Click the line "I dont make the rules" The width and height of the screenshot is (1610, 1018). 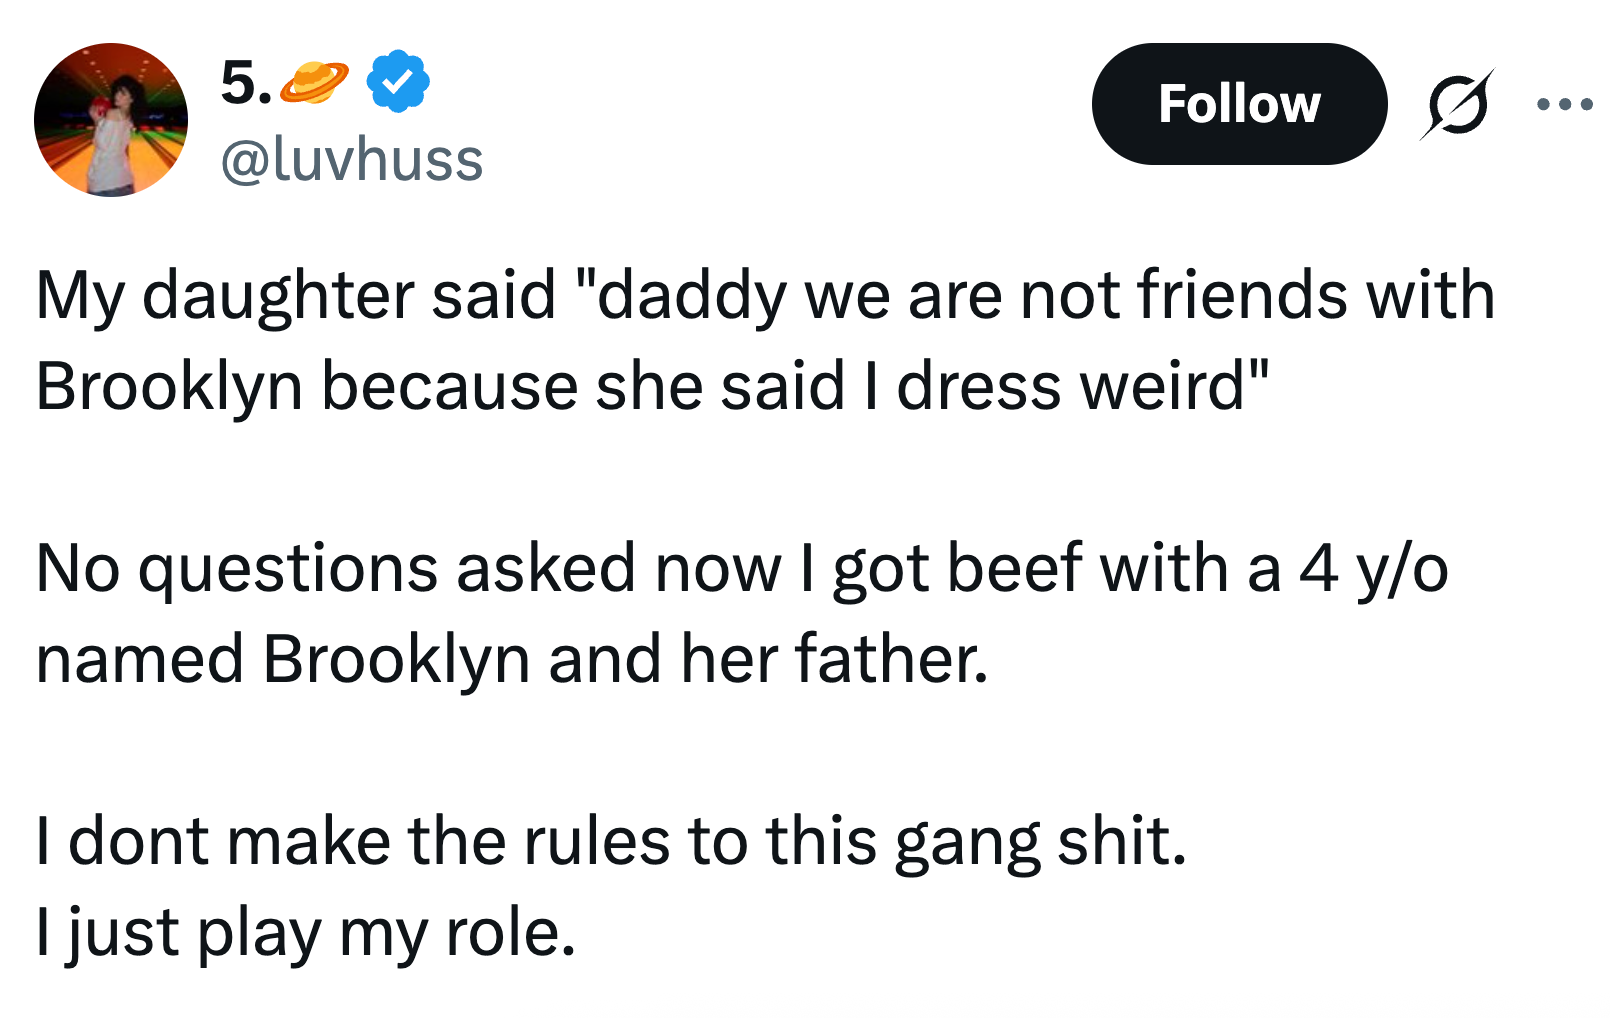(x=611, y=841)
